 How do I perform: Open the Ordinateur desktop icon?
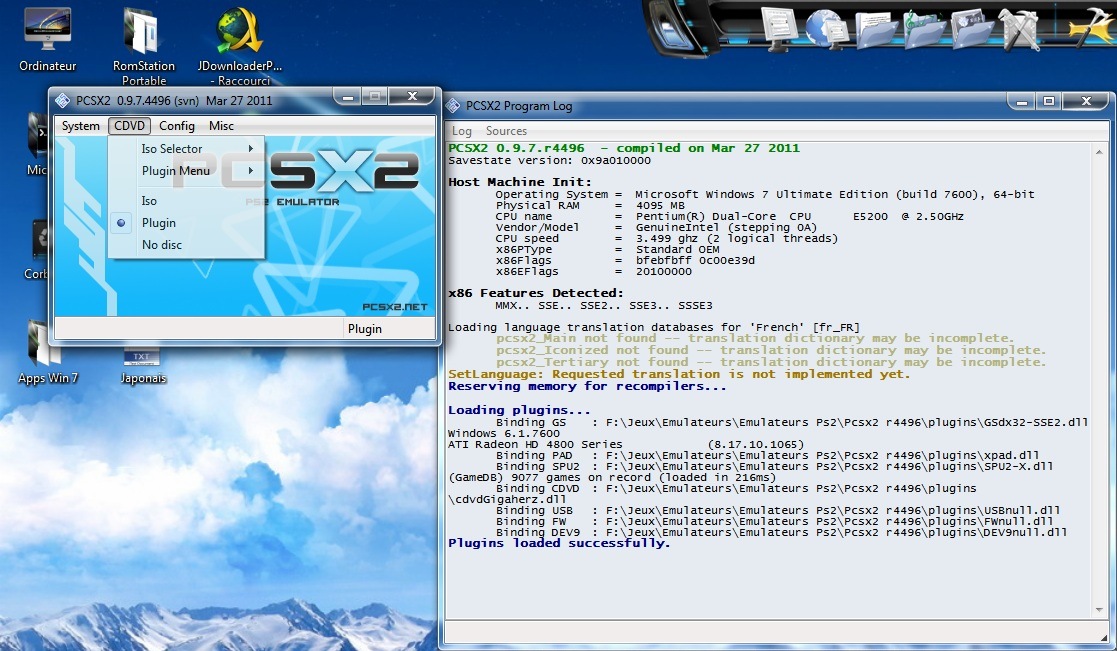(47, 39)
